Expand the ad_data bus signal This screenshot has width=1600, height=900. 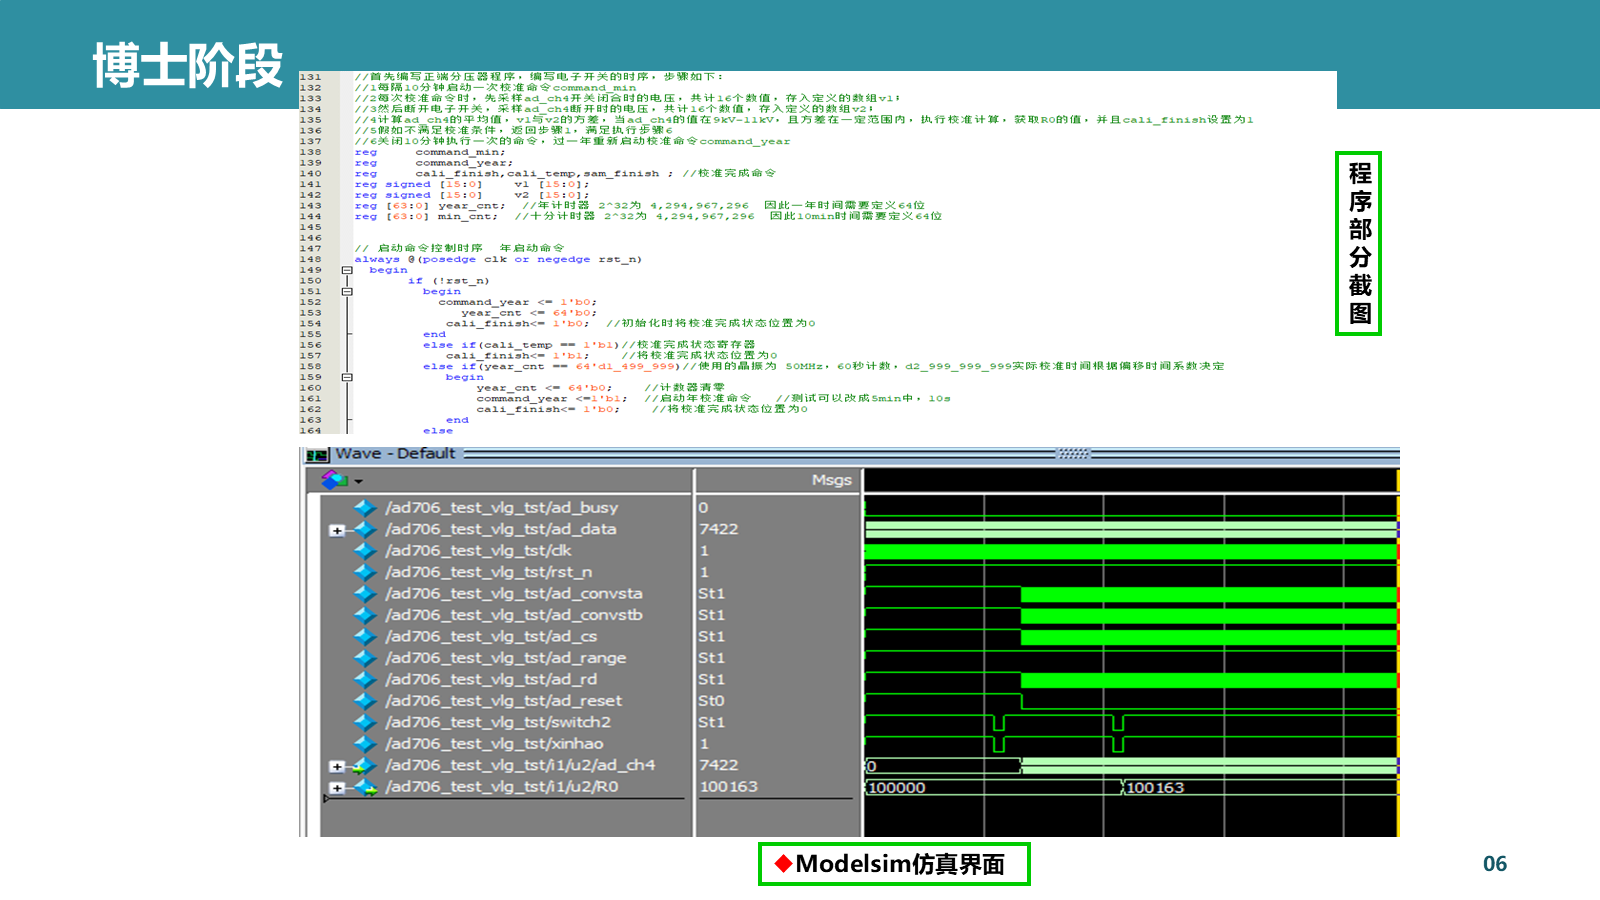[337, 530]
